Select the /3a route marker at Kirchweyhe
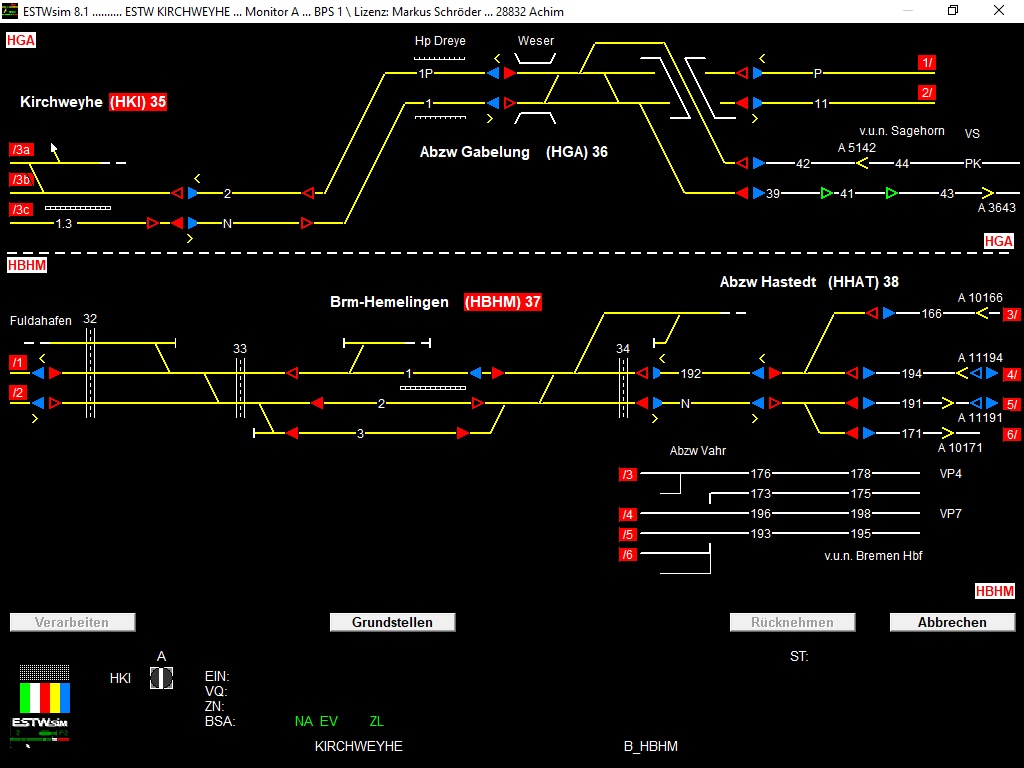Viewport: 1024px width, 768px height. point(22,150)
